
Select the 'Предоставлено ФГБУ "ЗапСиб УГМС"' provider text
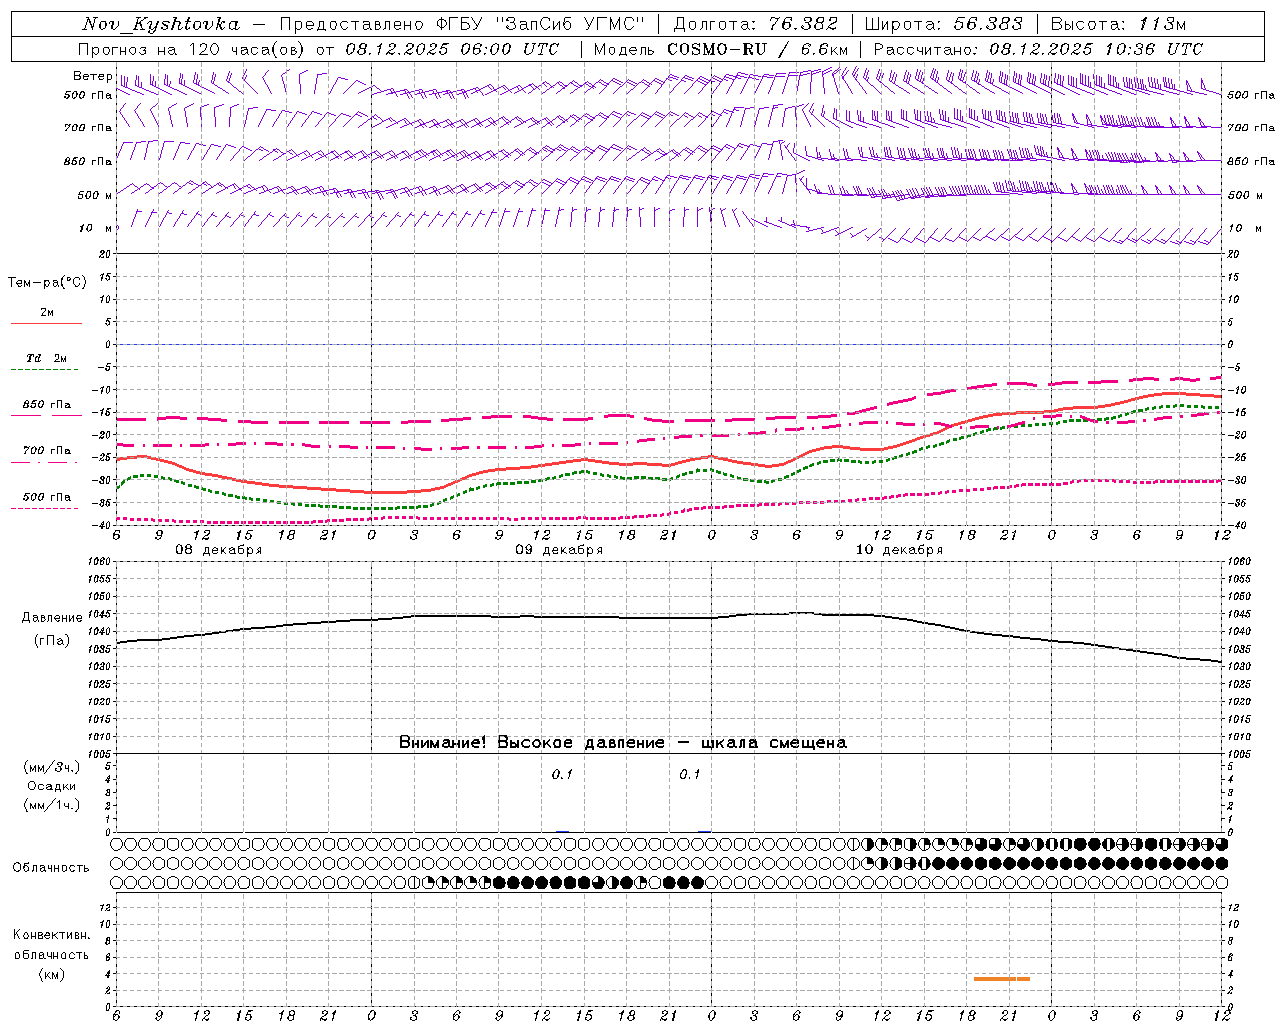462,24
